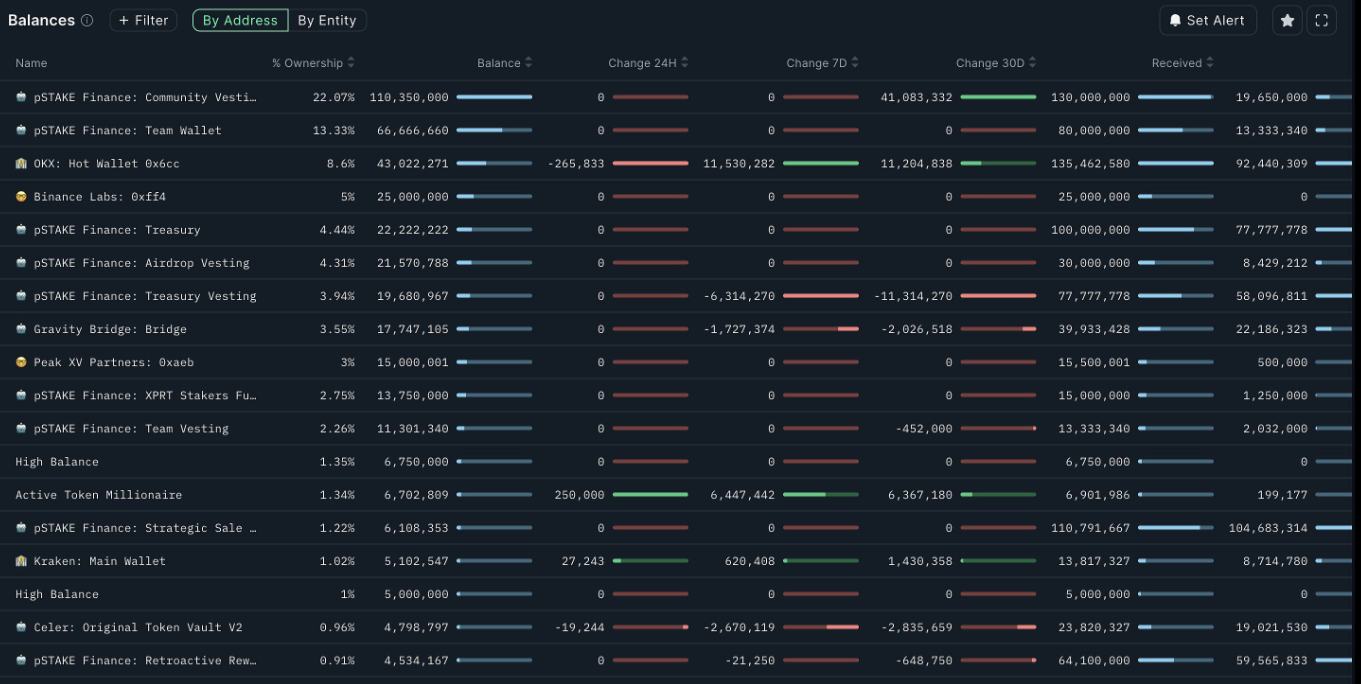This screenshot has width=1361, height=684.
Task: Switch to By Entity view
Action: click(x=327, y=20)
